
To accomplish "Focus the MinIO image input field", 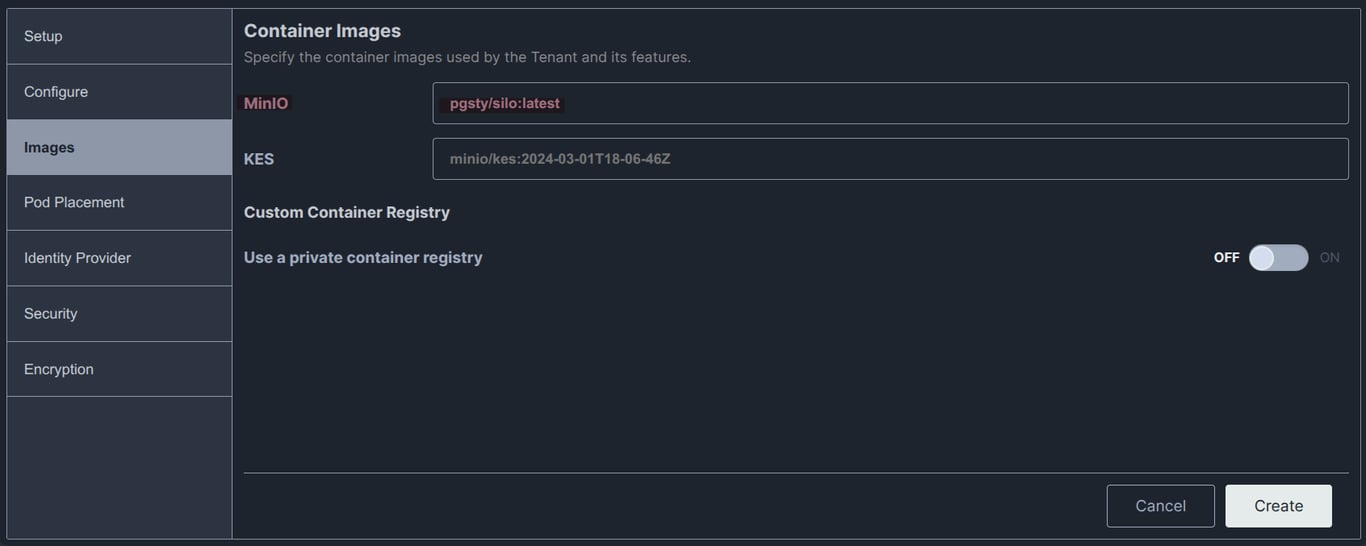I will point(890,103).
